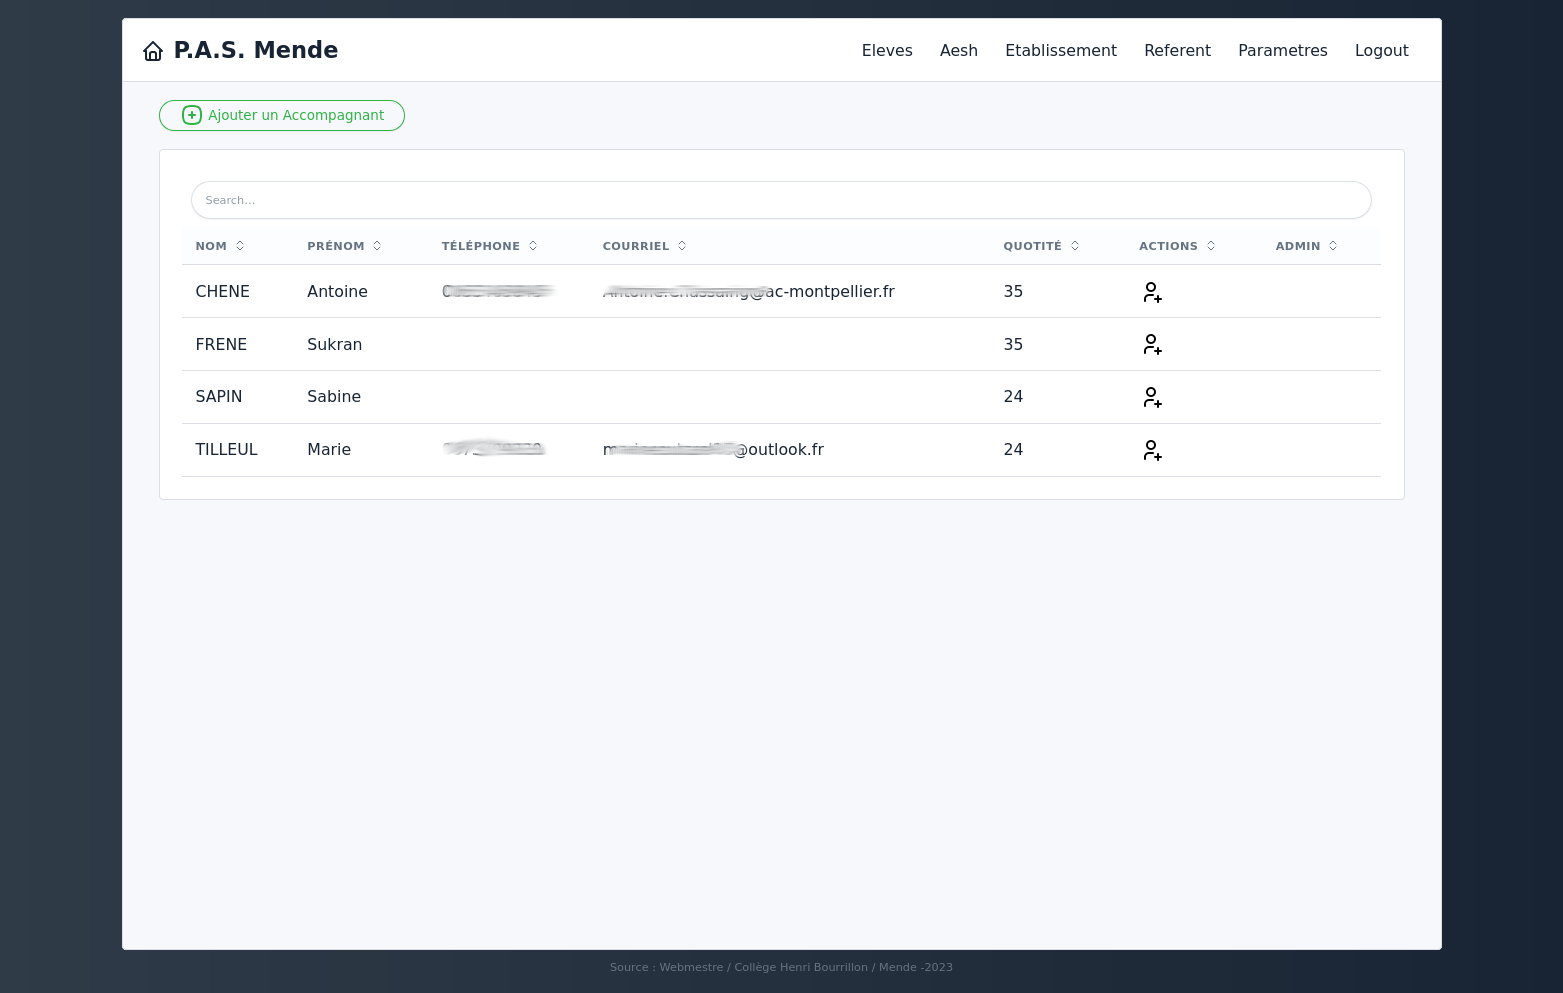The width and height of the screenshot is (1563, 993).
Task: Open the Eleves menu item
Action: pos(887,50)
